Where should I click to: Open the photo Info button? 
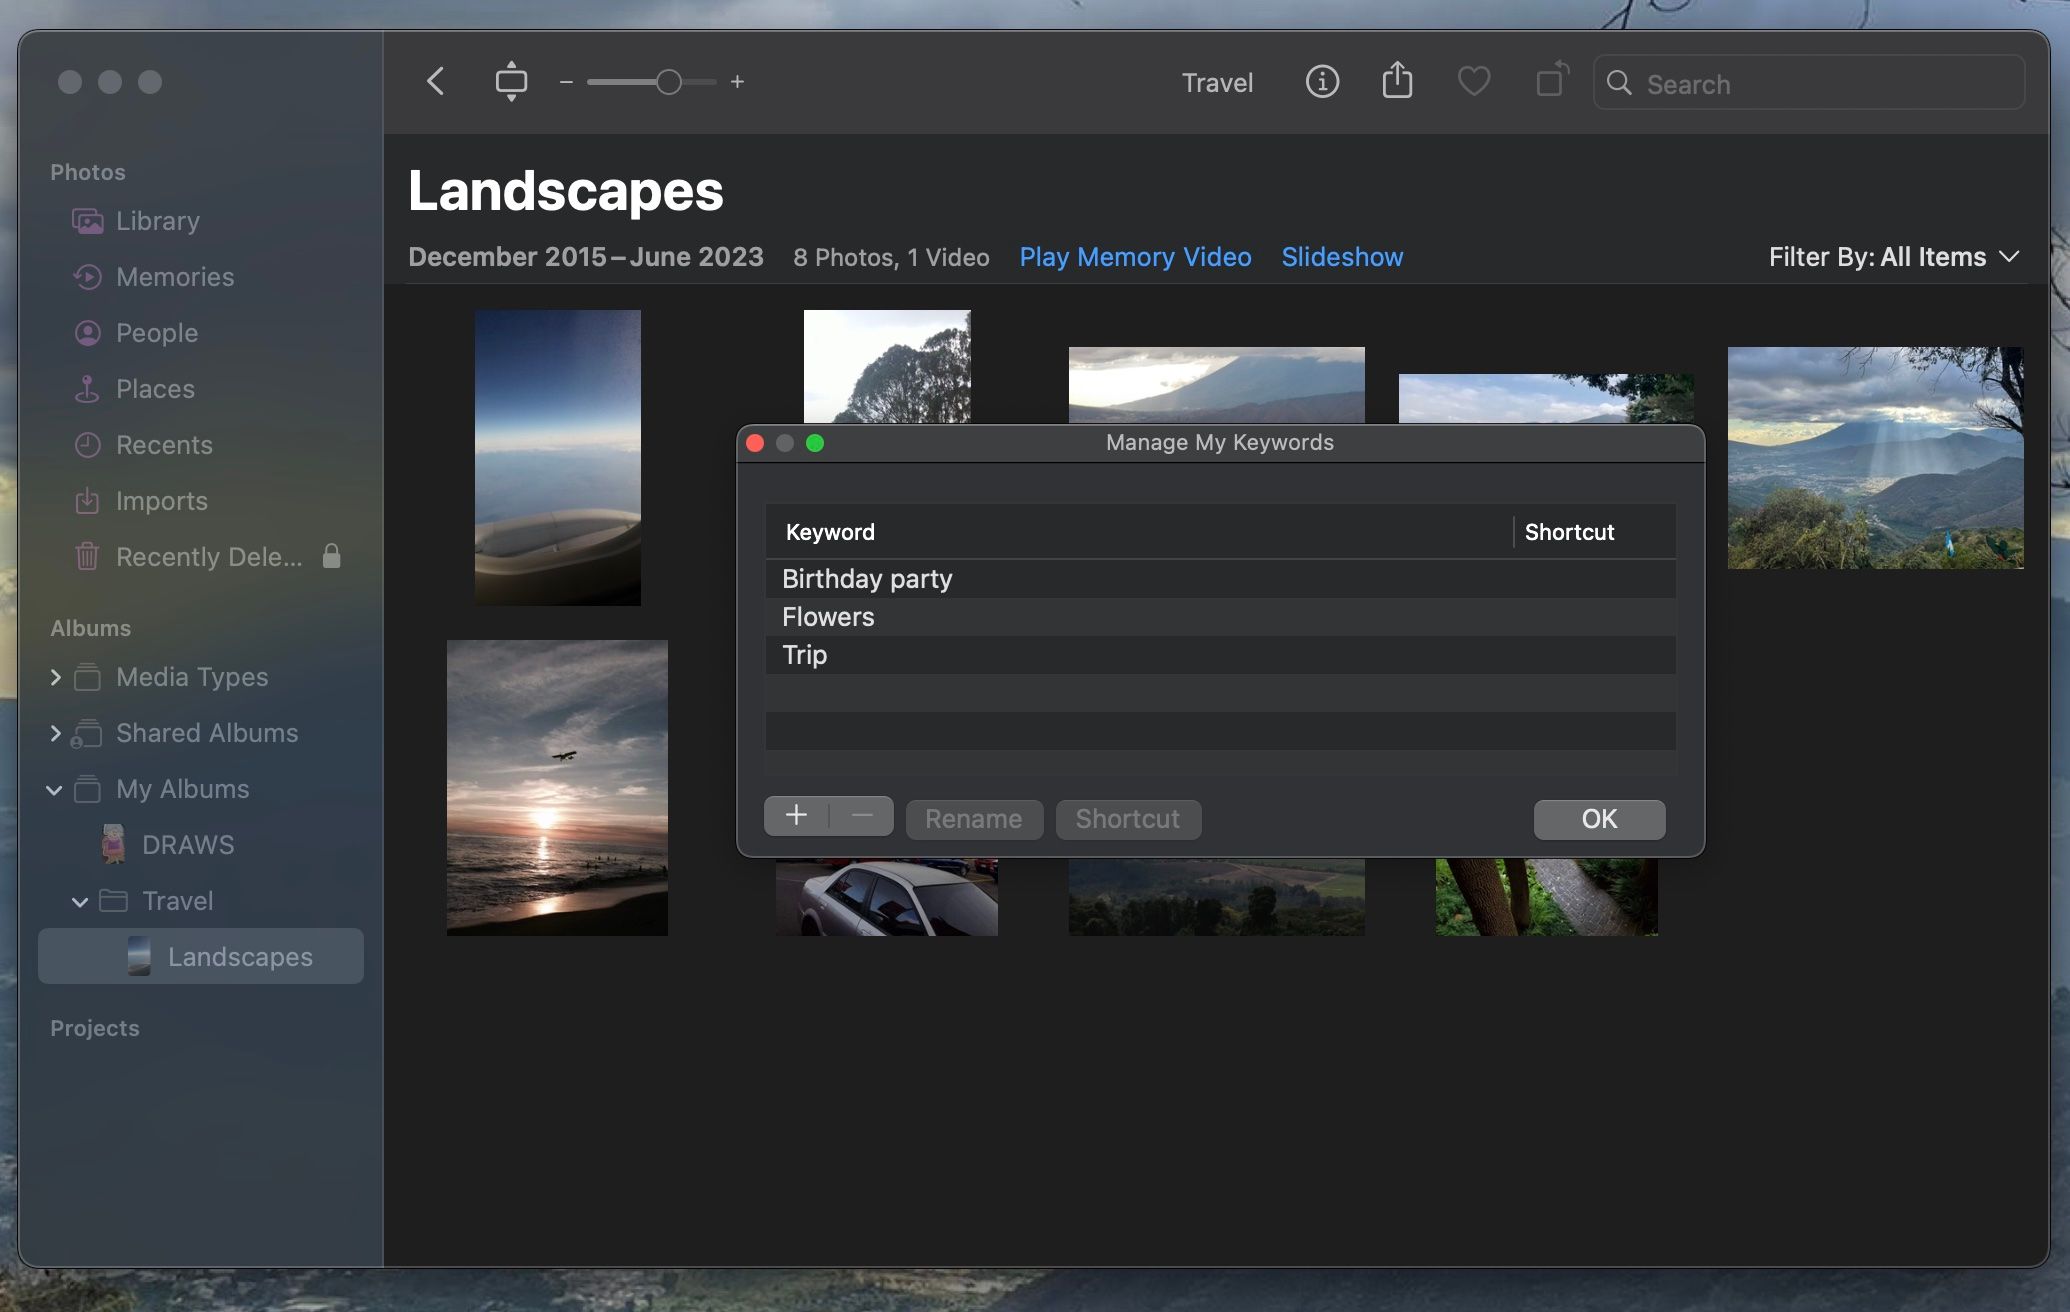click(1322, 82)
